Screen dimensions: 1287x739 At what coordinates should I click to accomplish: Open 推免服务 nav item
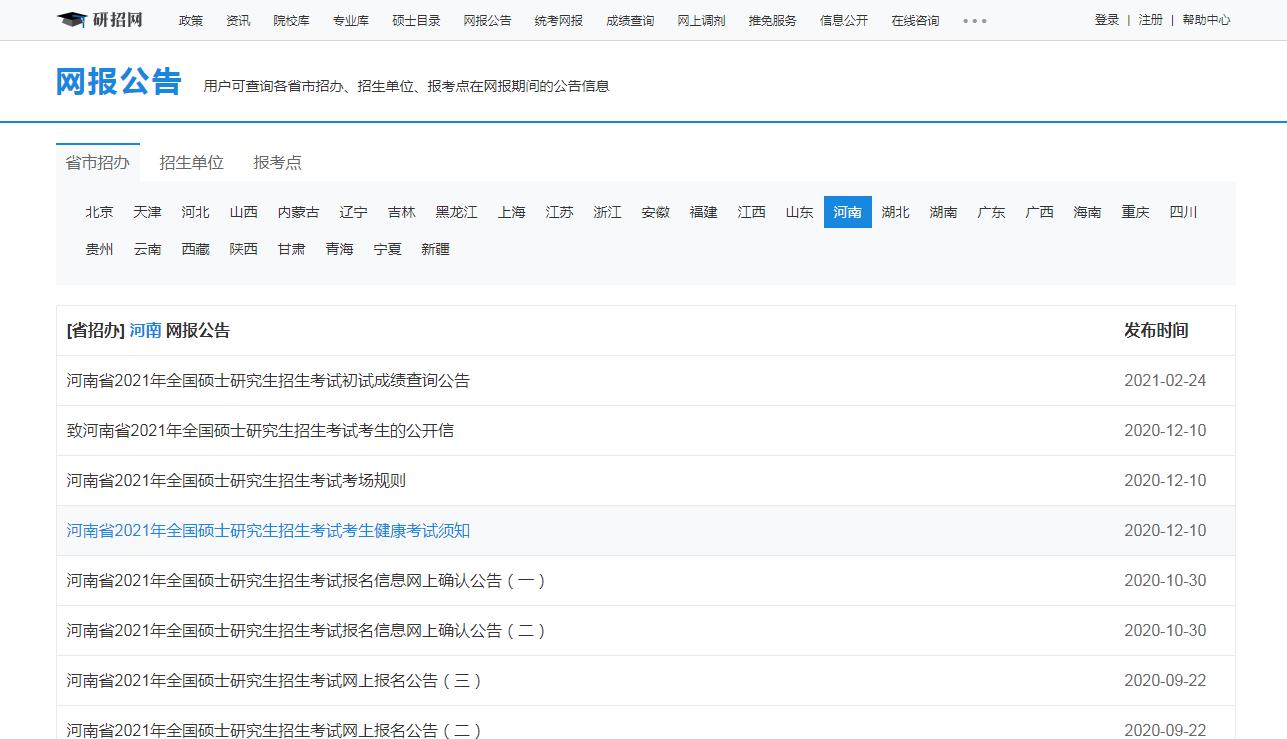[x=773, y=20]
